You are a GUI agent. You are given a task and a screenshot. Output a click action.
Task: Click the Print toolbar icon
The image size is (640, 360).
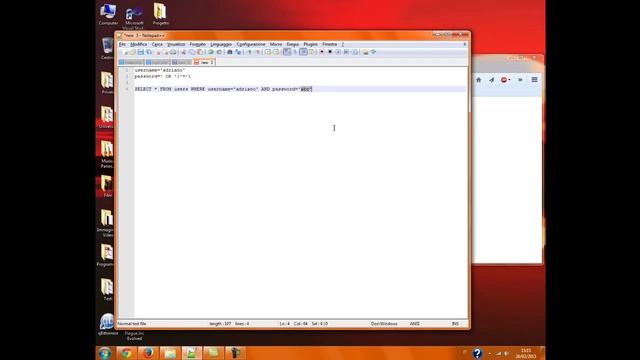[173, 52]
